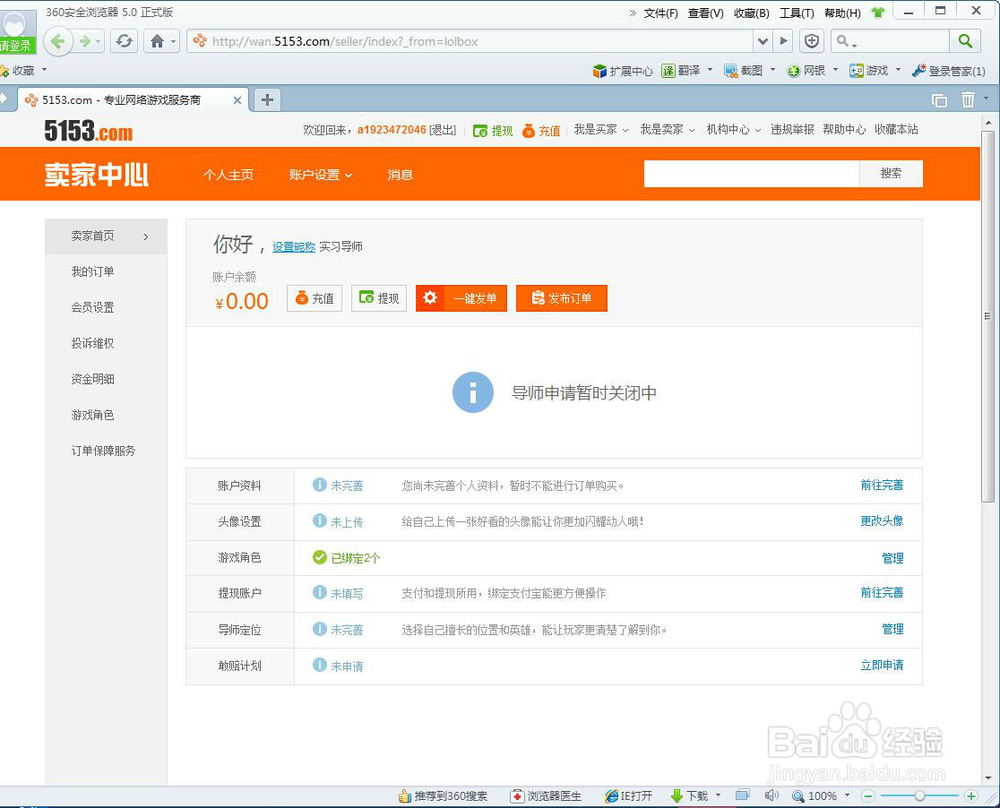Image resolution: width=1000 pixels, height=808 pixels.
Task: Expand the 账户设置 dropdown
Action: 320,175
